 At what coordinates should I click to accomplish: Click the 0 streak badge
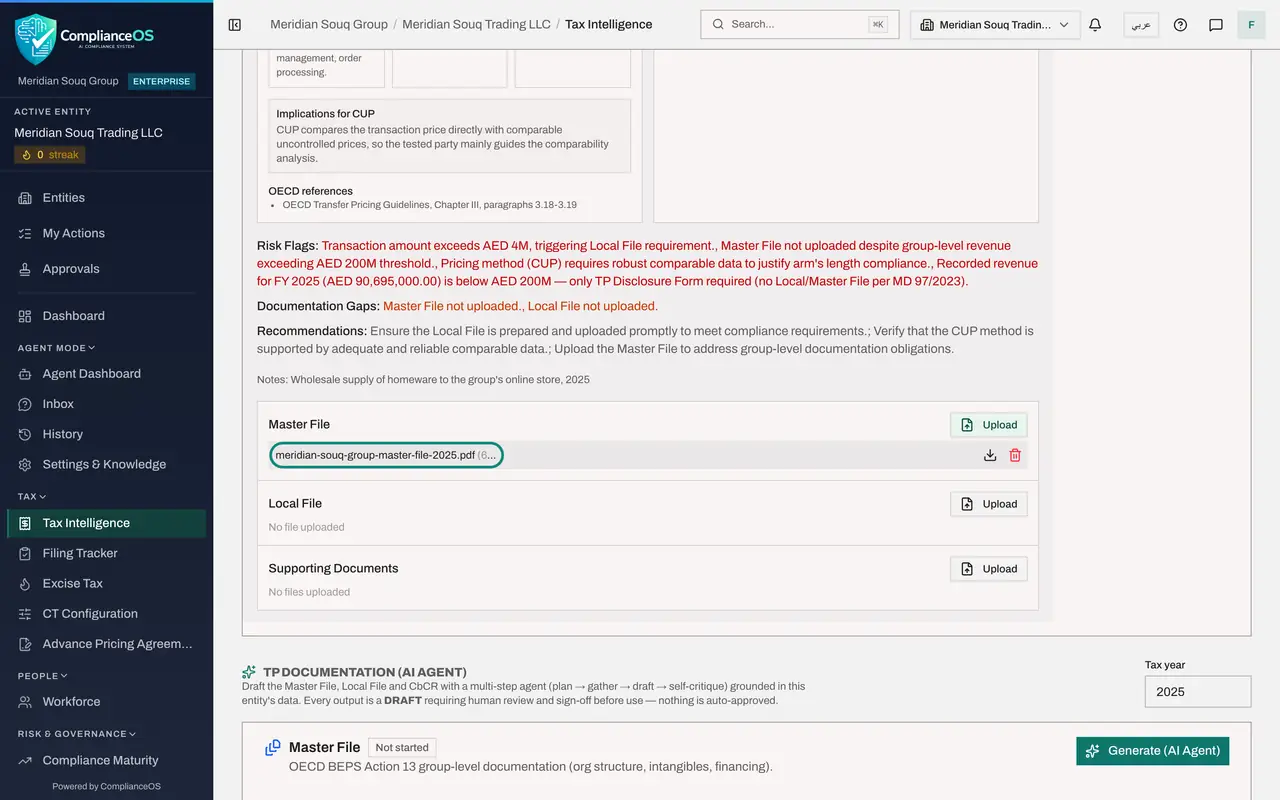50,155
